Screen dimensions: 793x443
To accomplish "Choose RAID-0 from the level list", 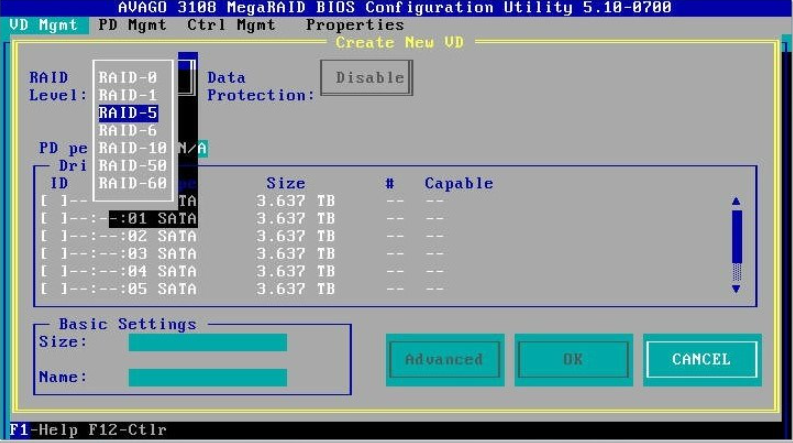I will [128, 77].
